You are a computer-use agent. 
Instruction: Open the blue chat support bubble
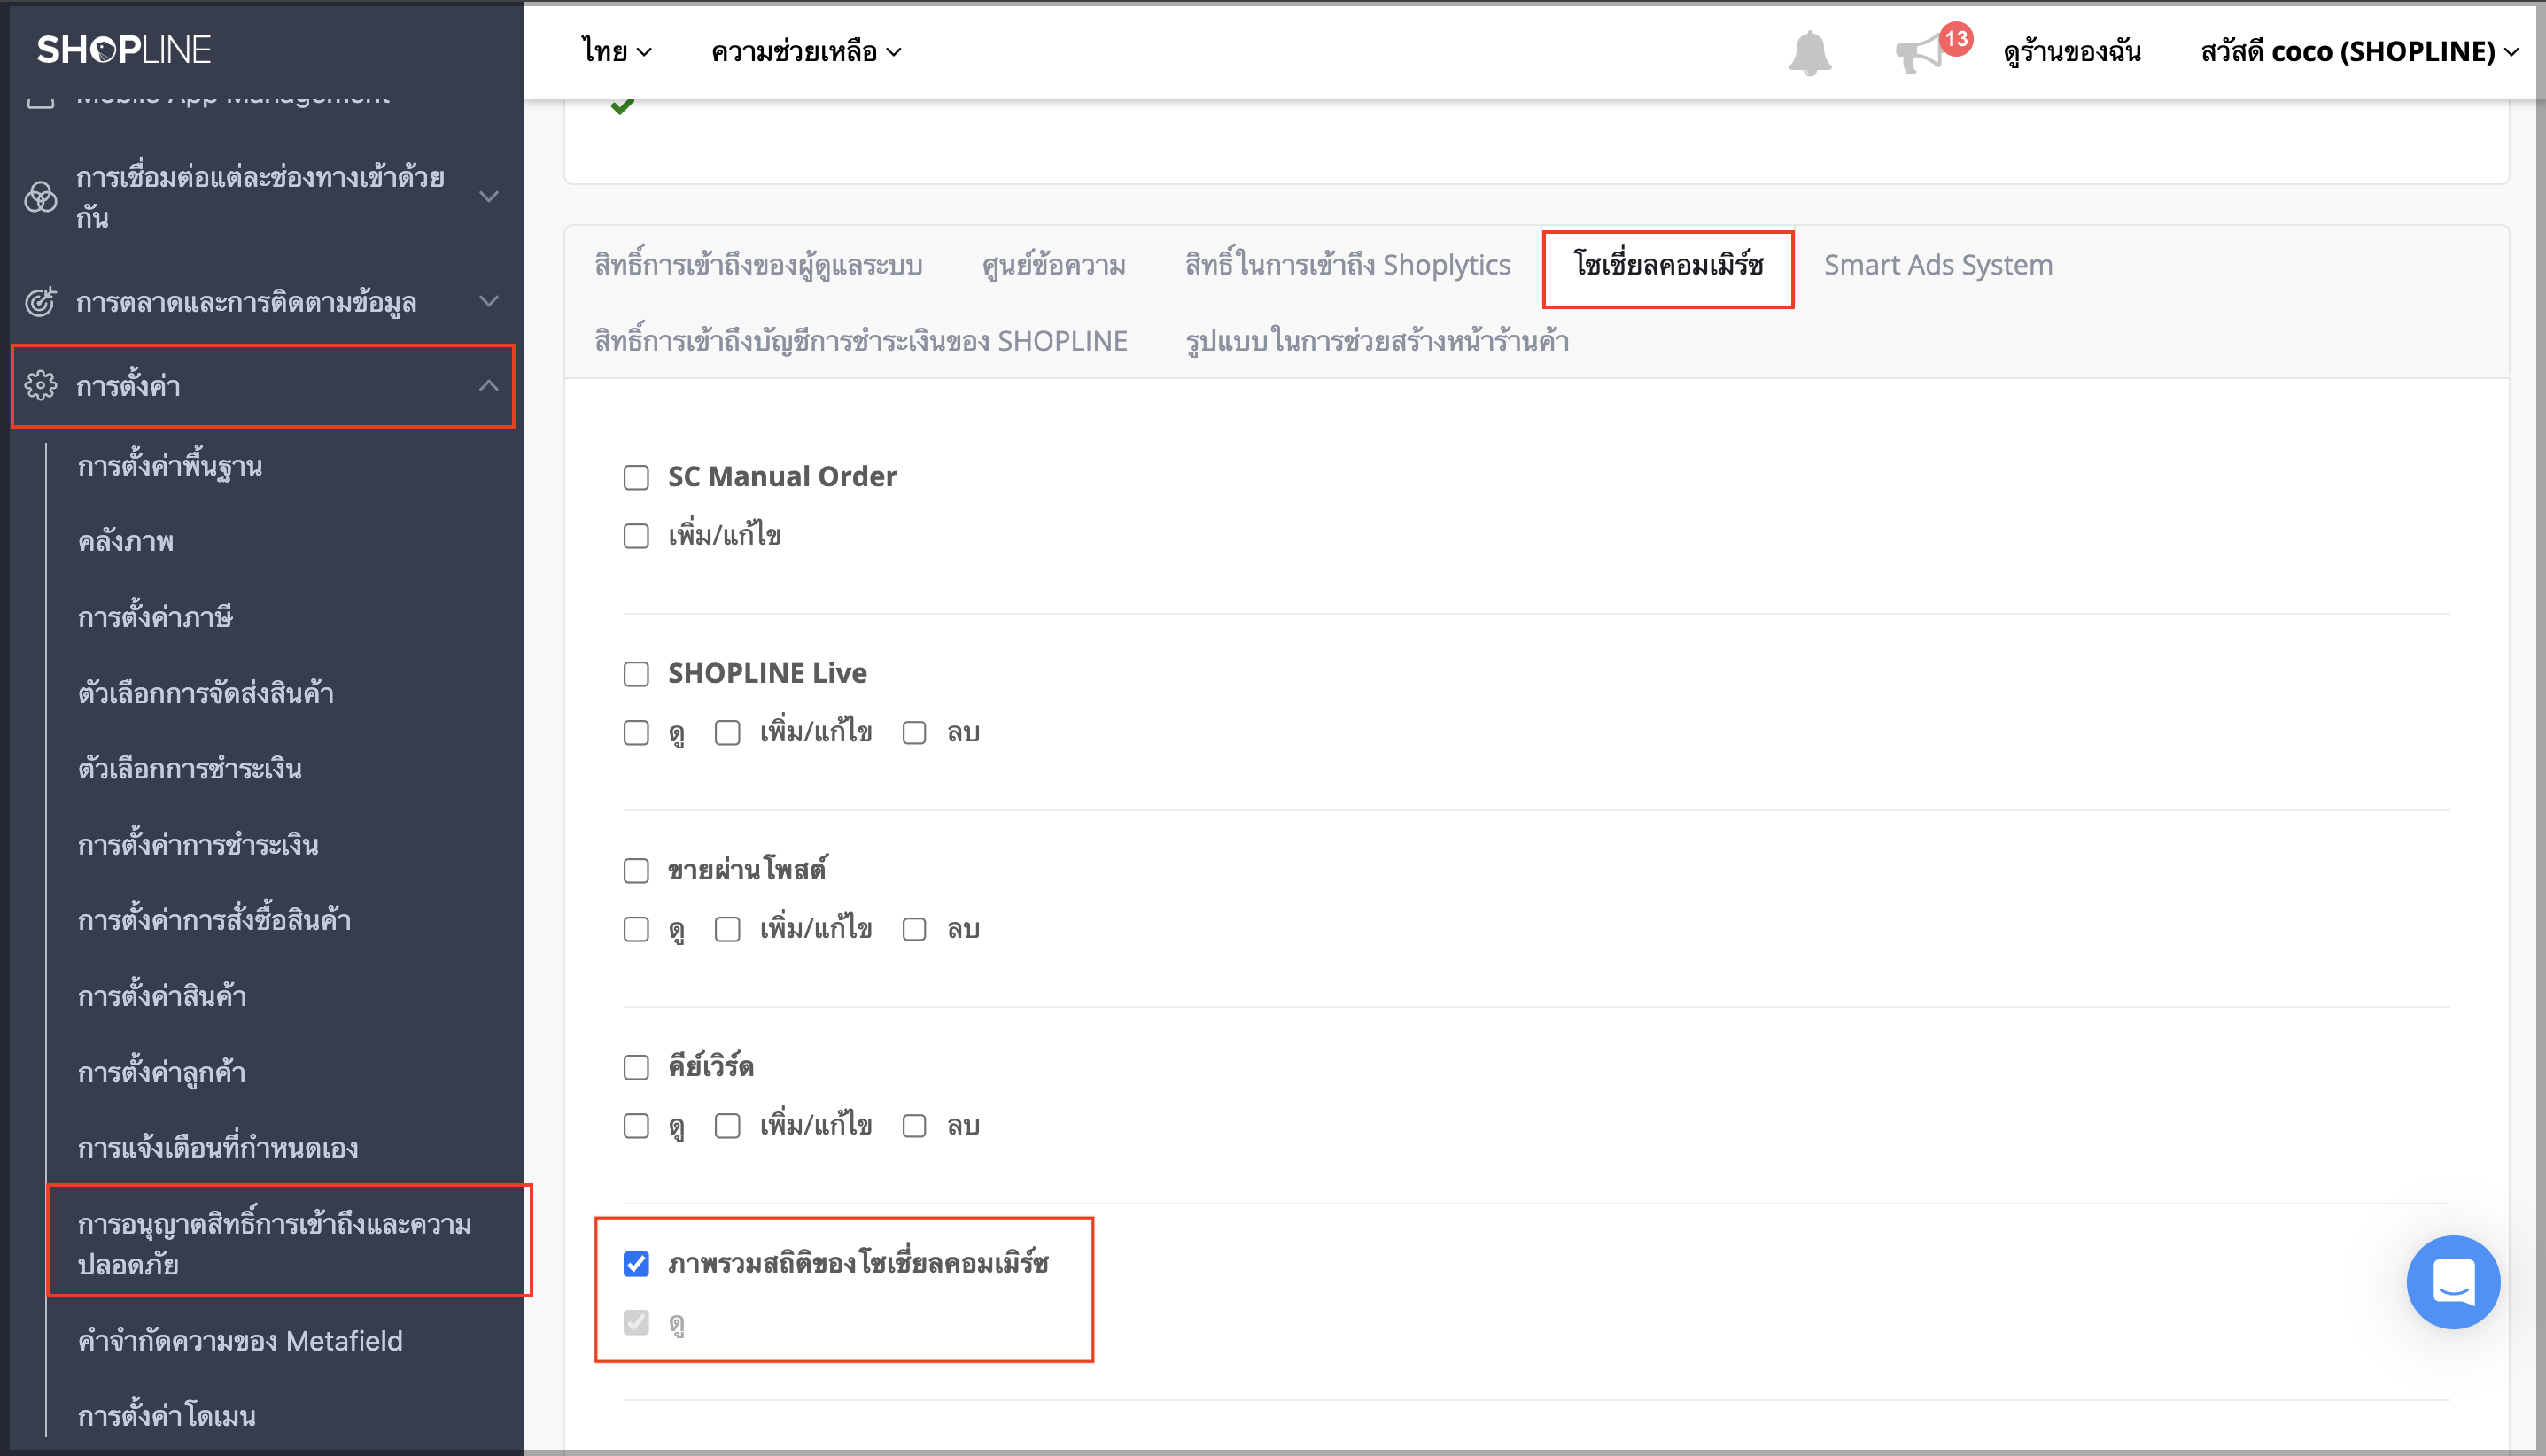point(2452,1281)
